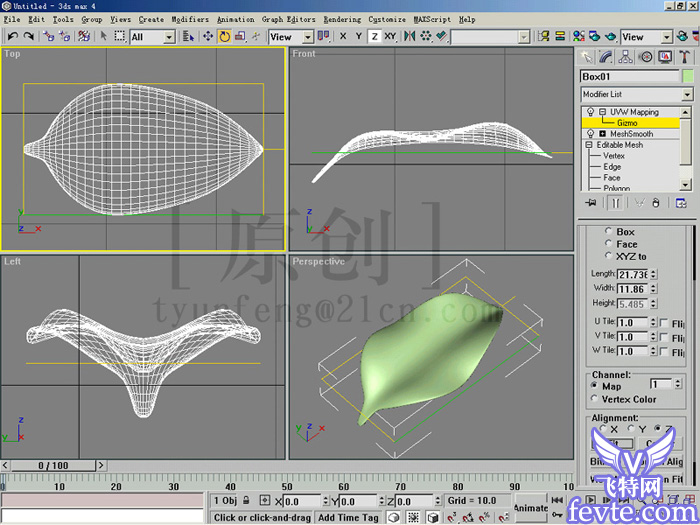700x525 pixels.
Task: Click Go to Start playback button
Action: (x=557, y=500)
